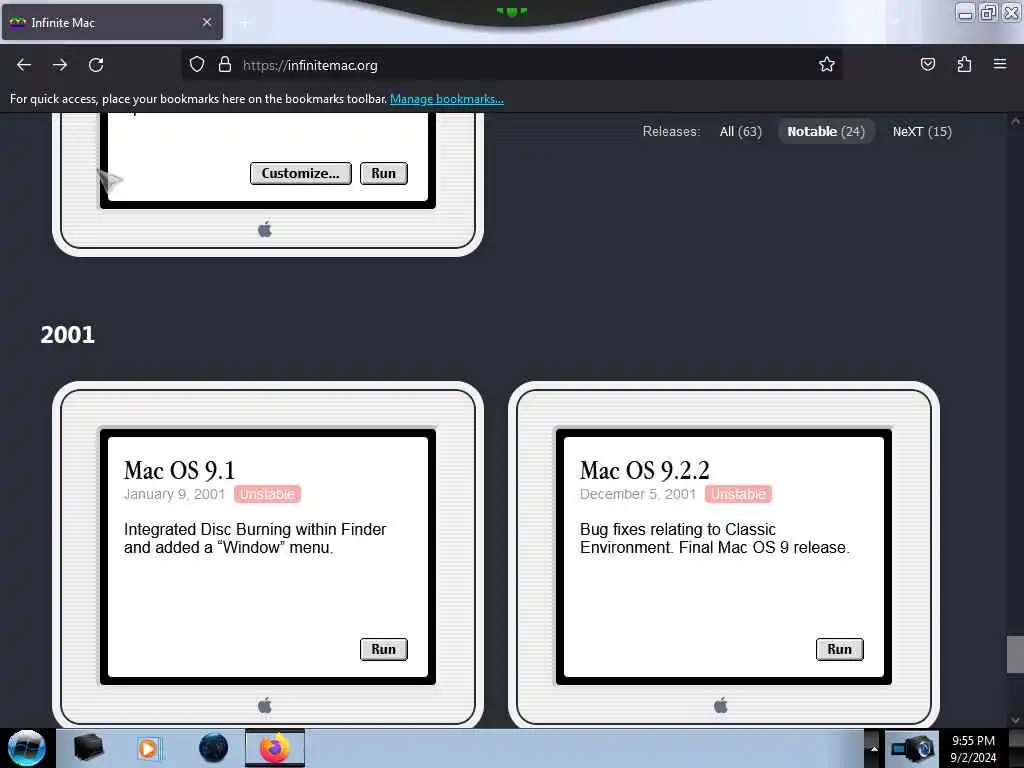Switch to Firefox in the taskbar

point(275,748)
